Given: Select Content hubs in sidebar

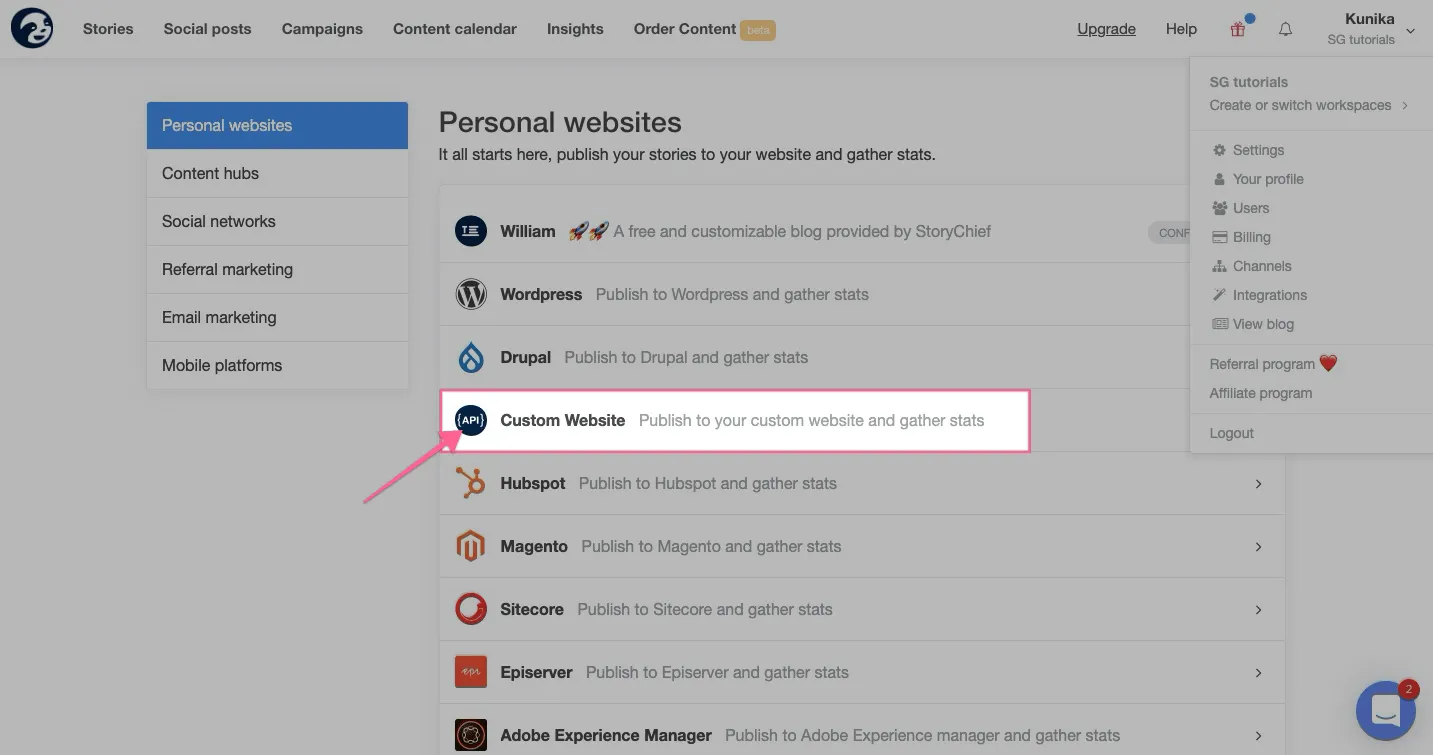Looking at the screenshot, I should pos(277,173).
